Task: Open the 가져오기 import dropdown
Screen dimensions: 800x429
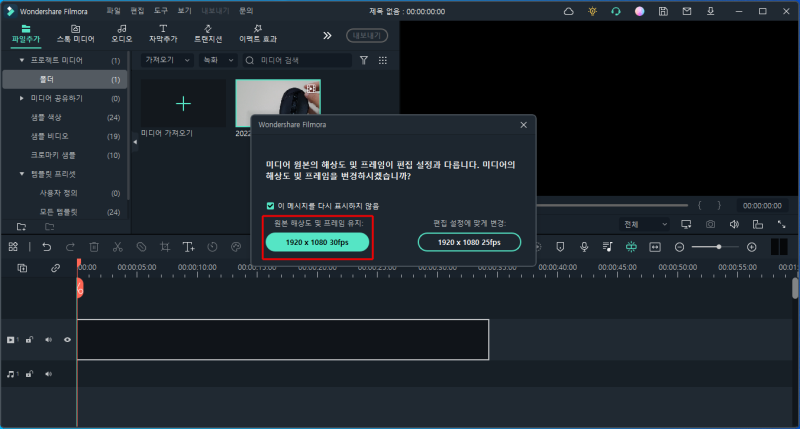Action: pyautogui.click(x=167, y=60)
